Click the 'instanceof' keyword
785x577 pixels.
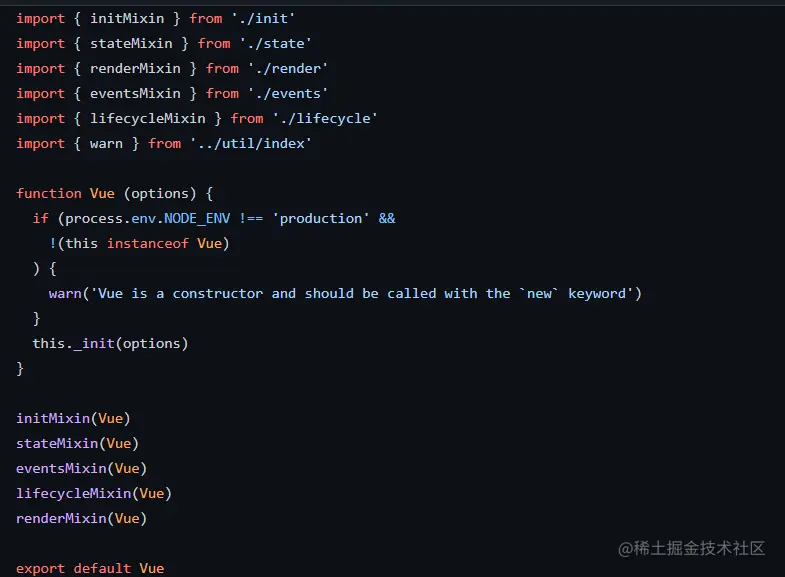click(x=148, y=244)
